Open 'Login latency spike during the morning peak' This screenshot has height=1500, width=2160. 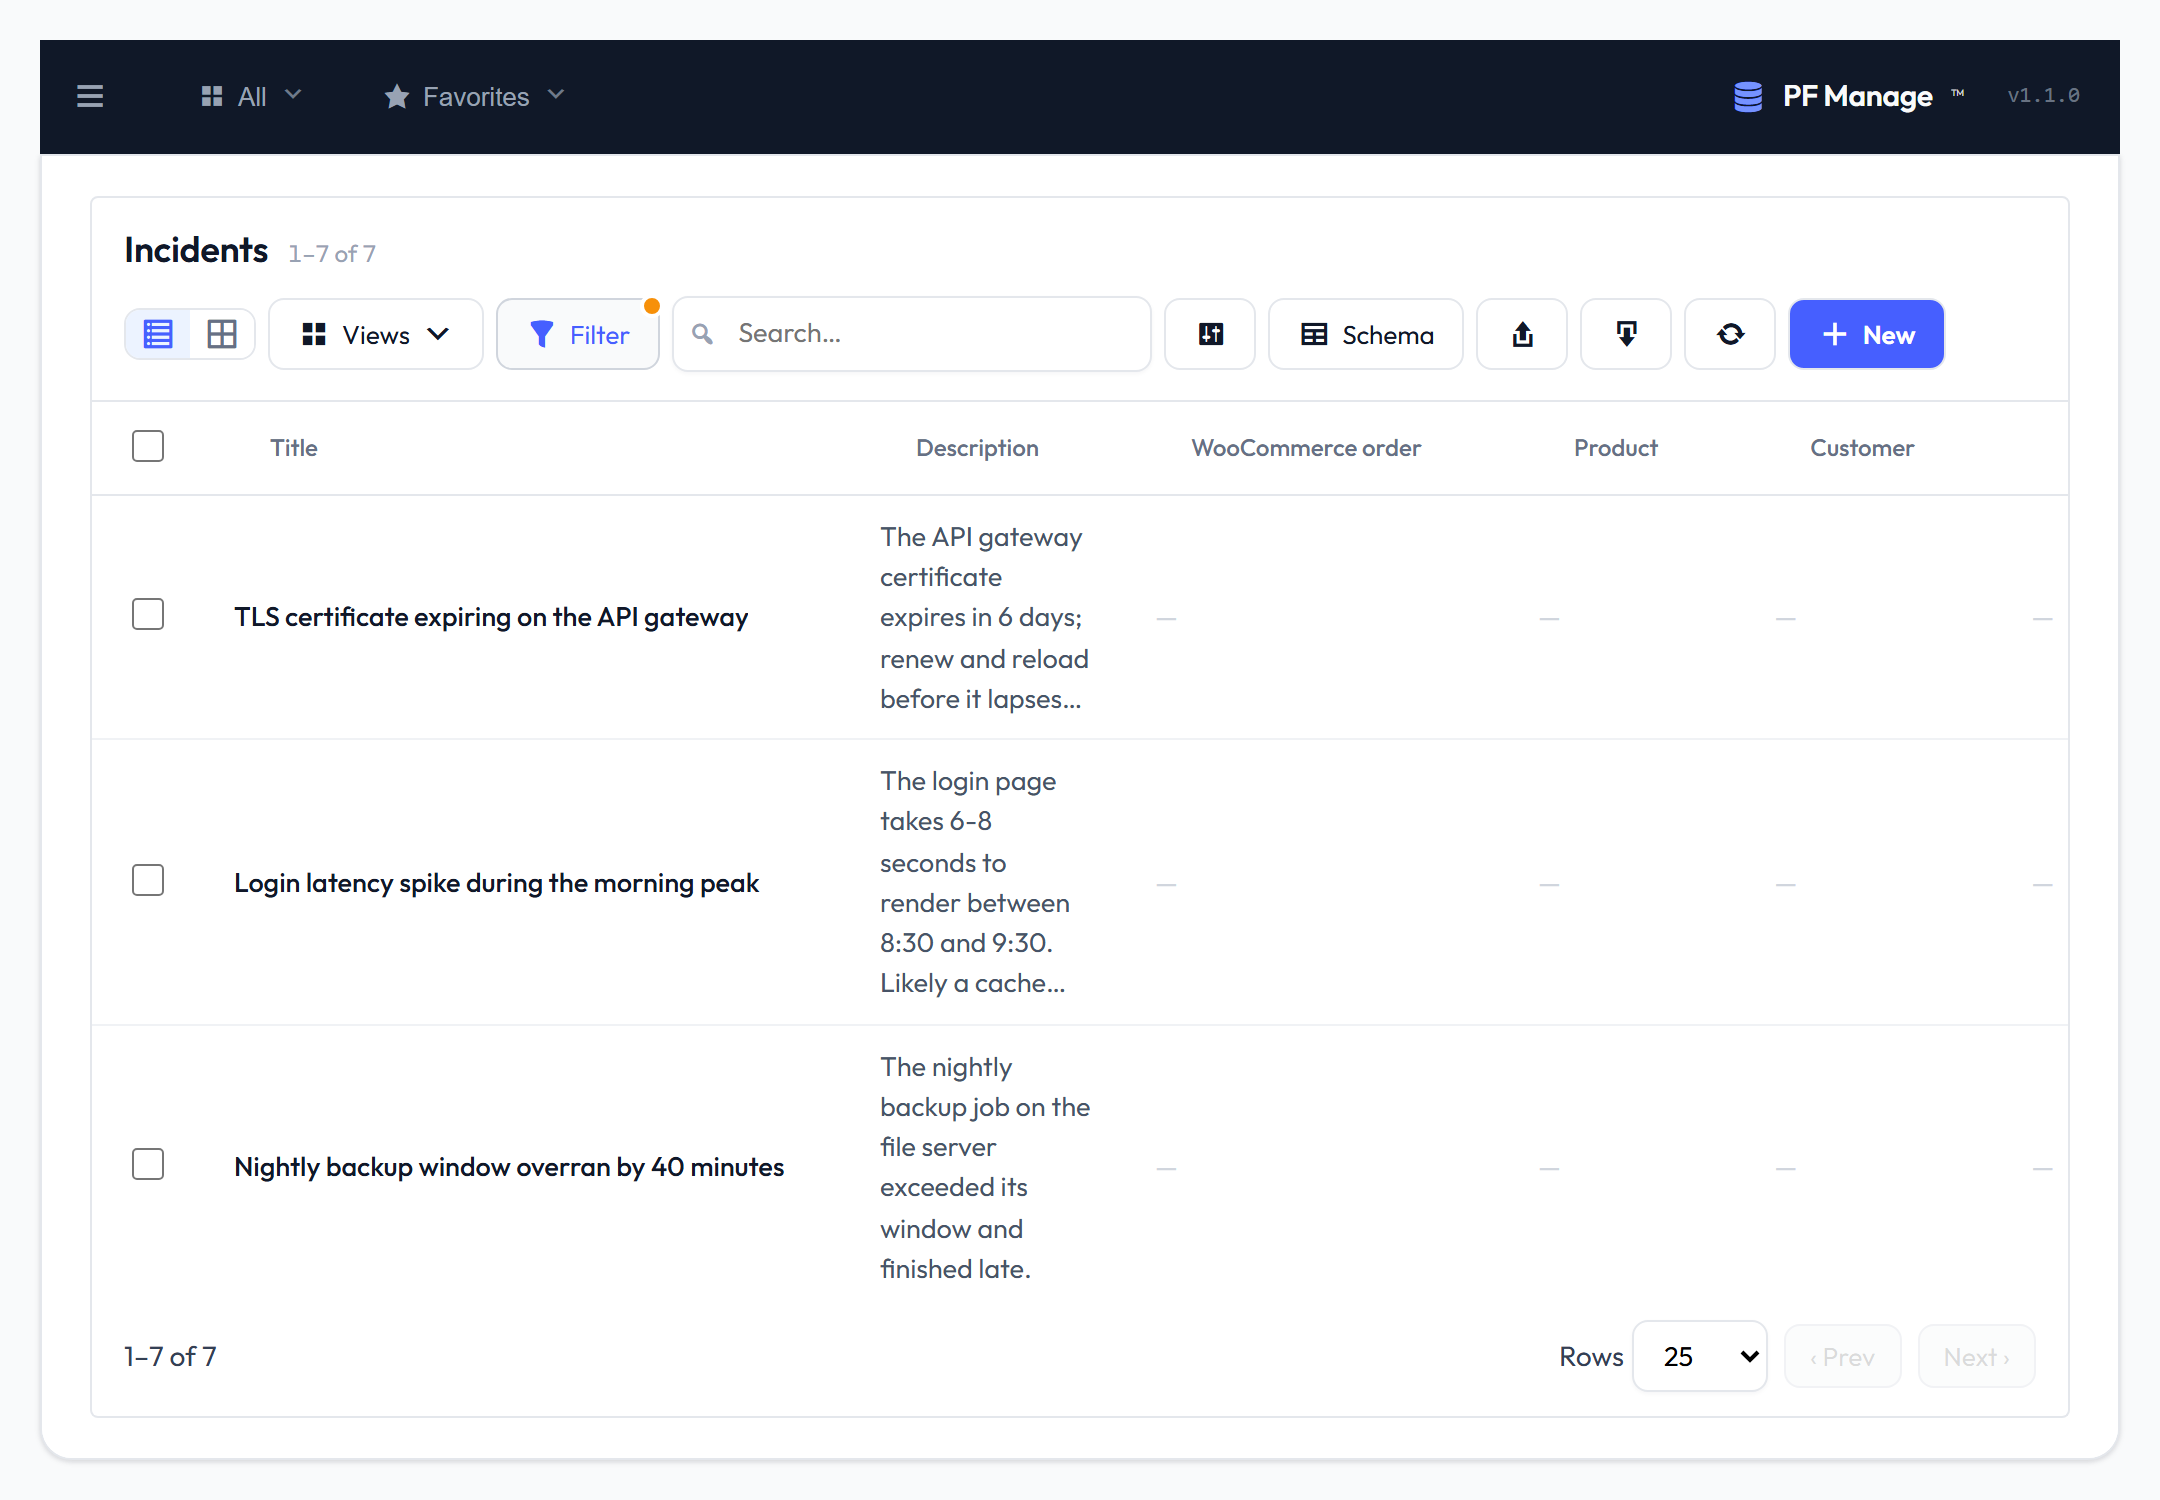point(497,883)
